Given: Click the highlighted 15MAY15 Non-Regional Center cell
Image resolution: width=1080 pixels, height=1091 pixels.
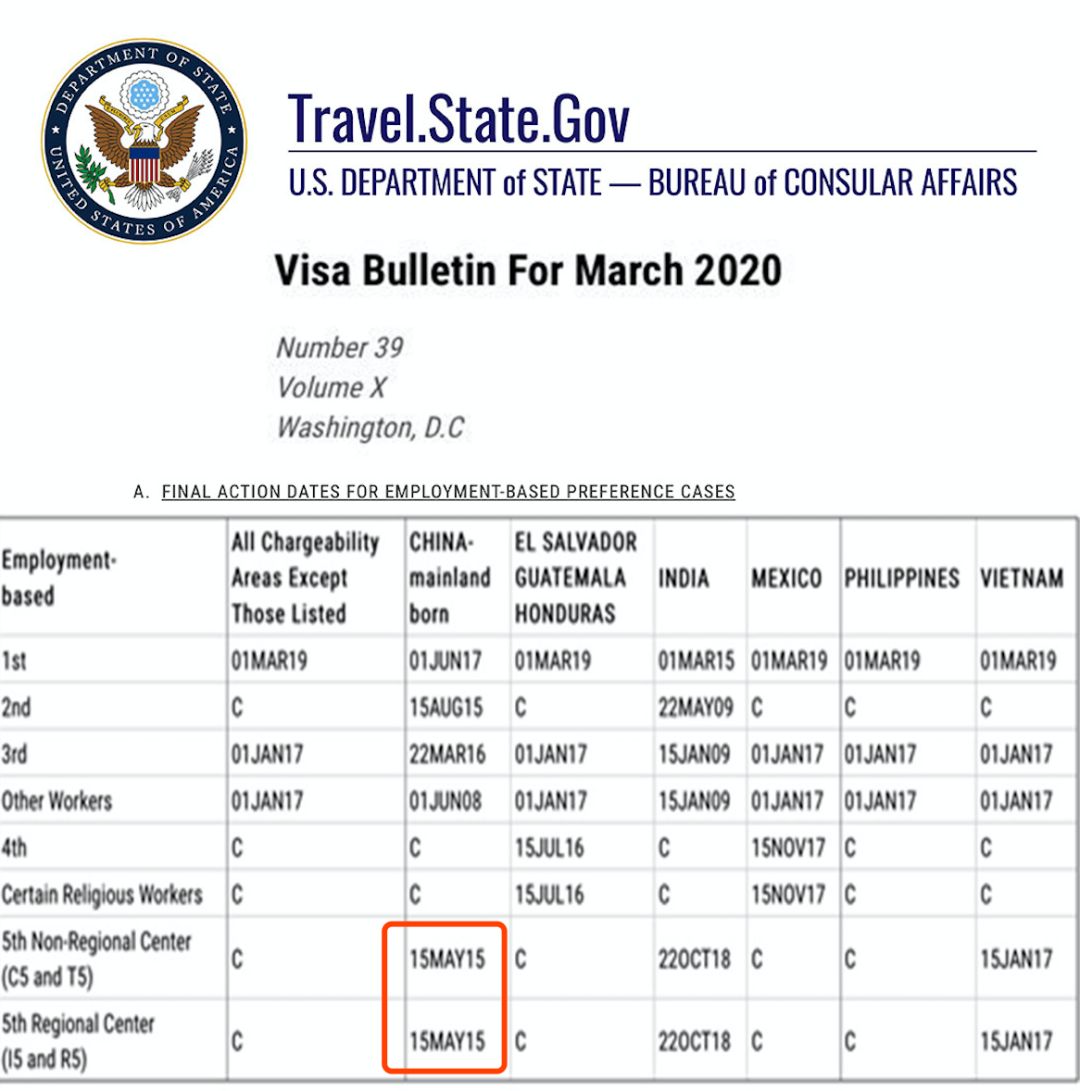Looking at the screenshot, I should [x=446, y=959].
